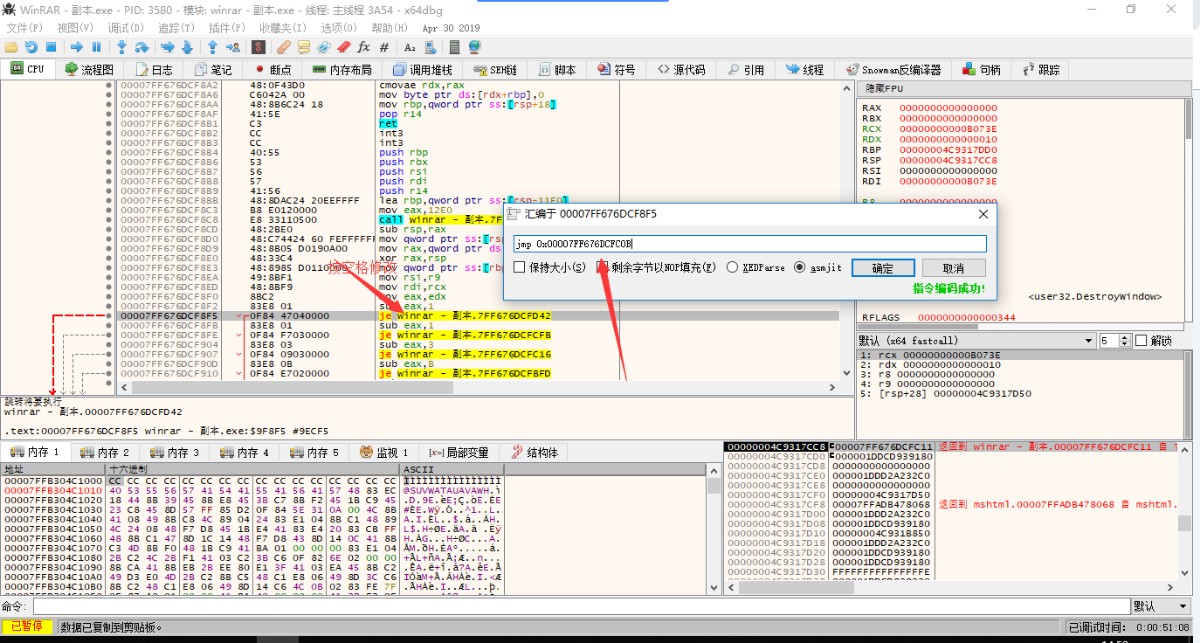The image size is (1200, 643).
Task: Switch to the 流程图 tab
Action: pyautogui.click(x=89, y=70)
